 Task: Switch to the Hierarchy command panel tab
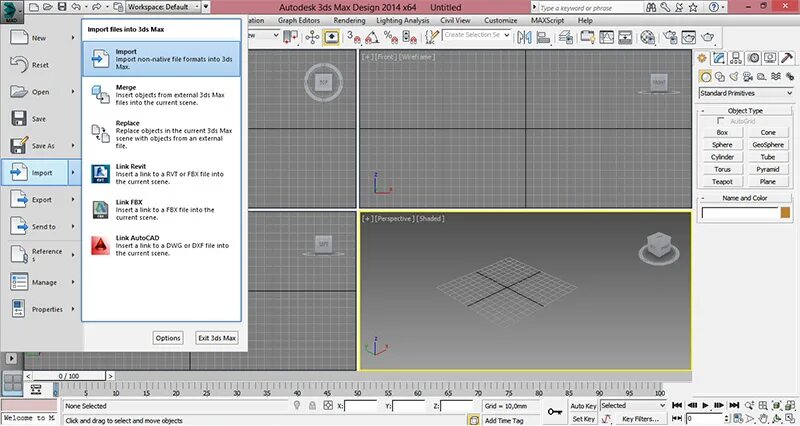point(736,58)
